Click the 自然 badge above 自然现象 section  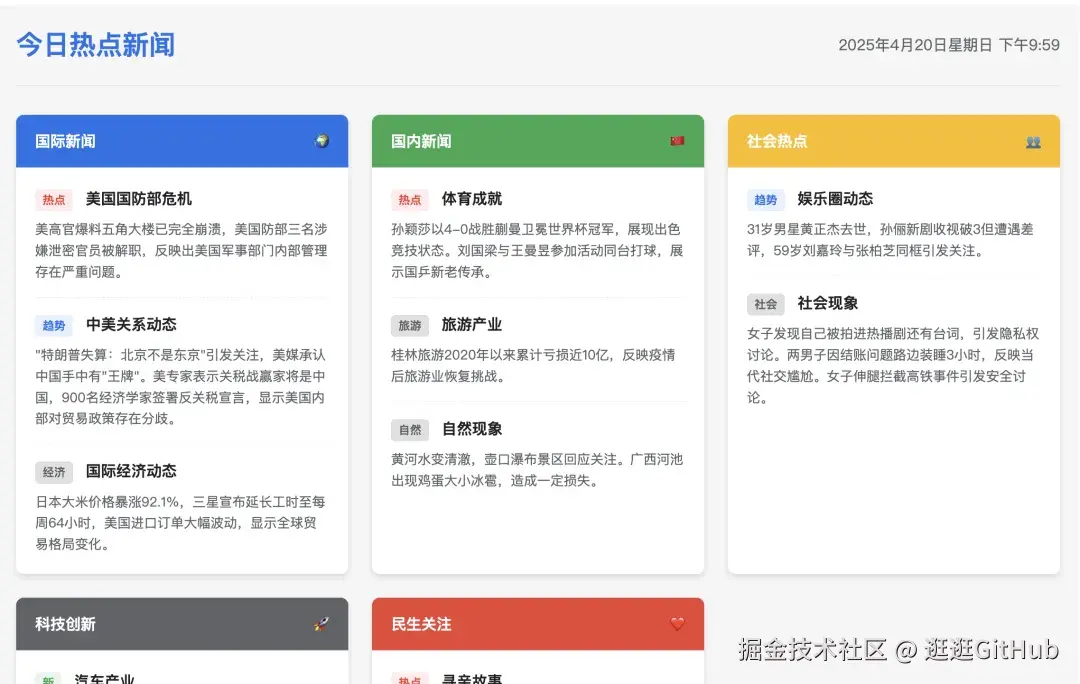(x=409, y=429)
